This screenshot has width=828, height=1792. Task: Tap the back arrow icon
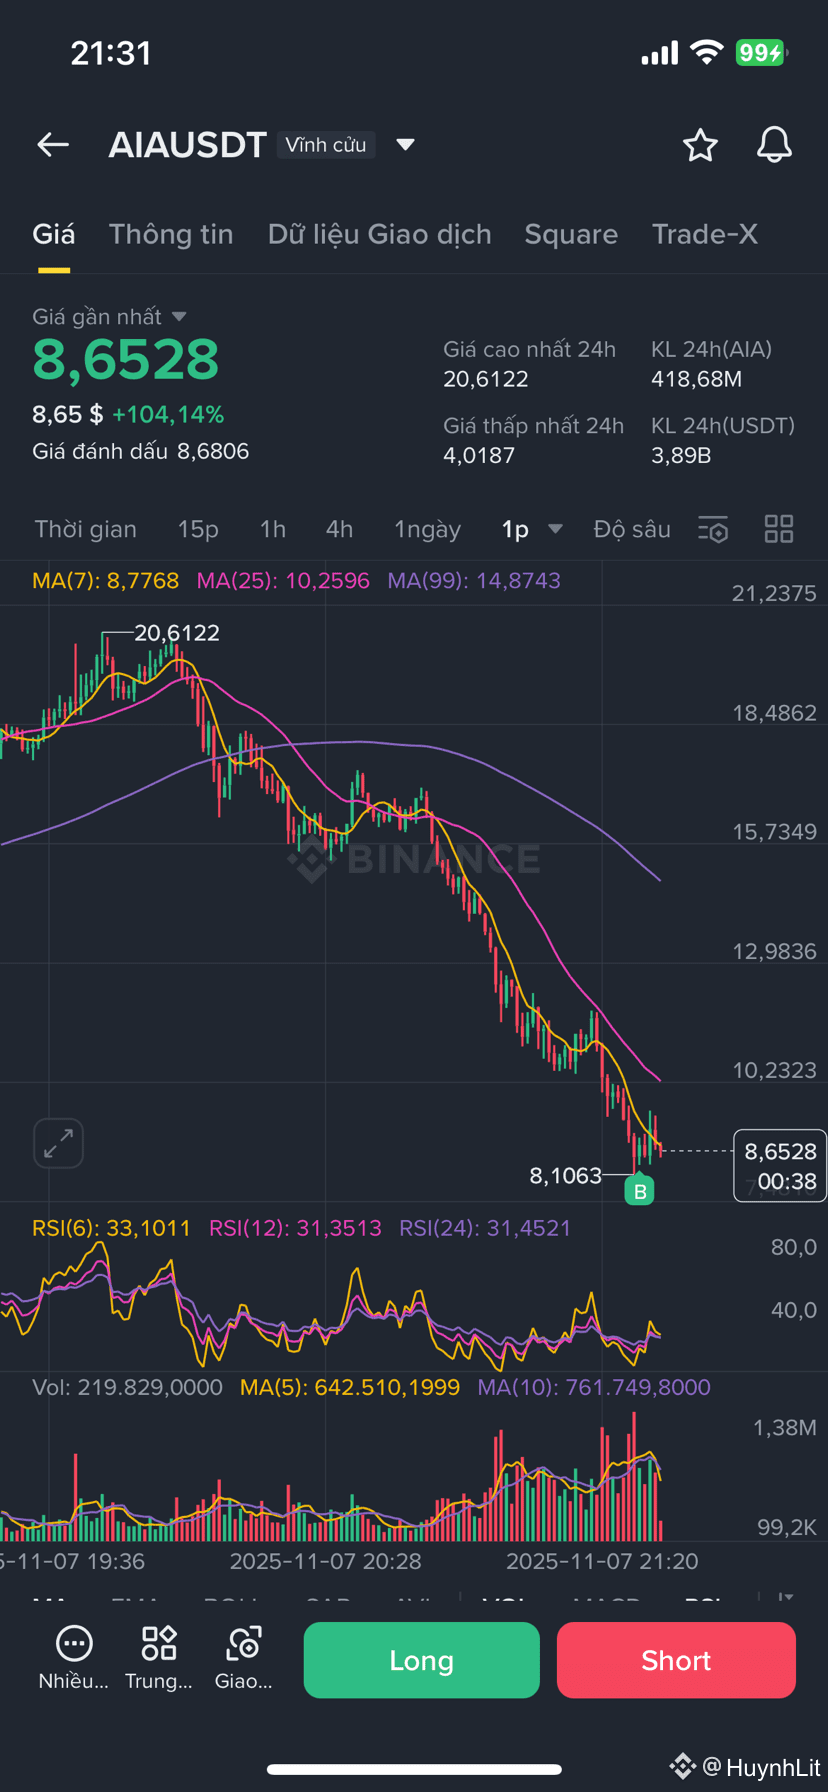click(53, 145)
